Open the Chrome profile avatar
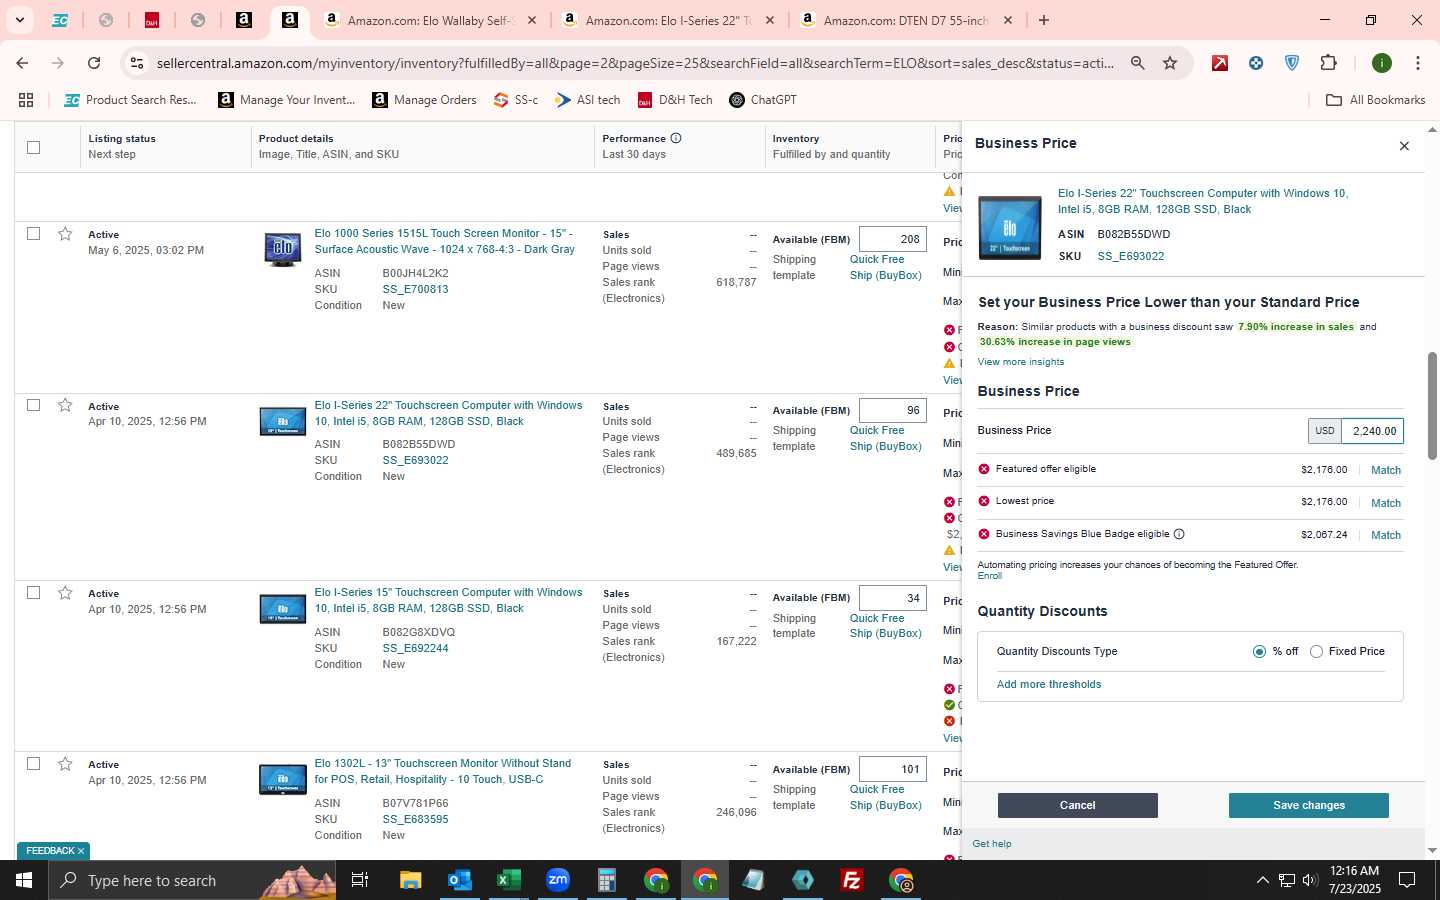The image size is (1440, 900). (x=1382, y=63)
